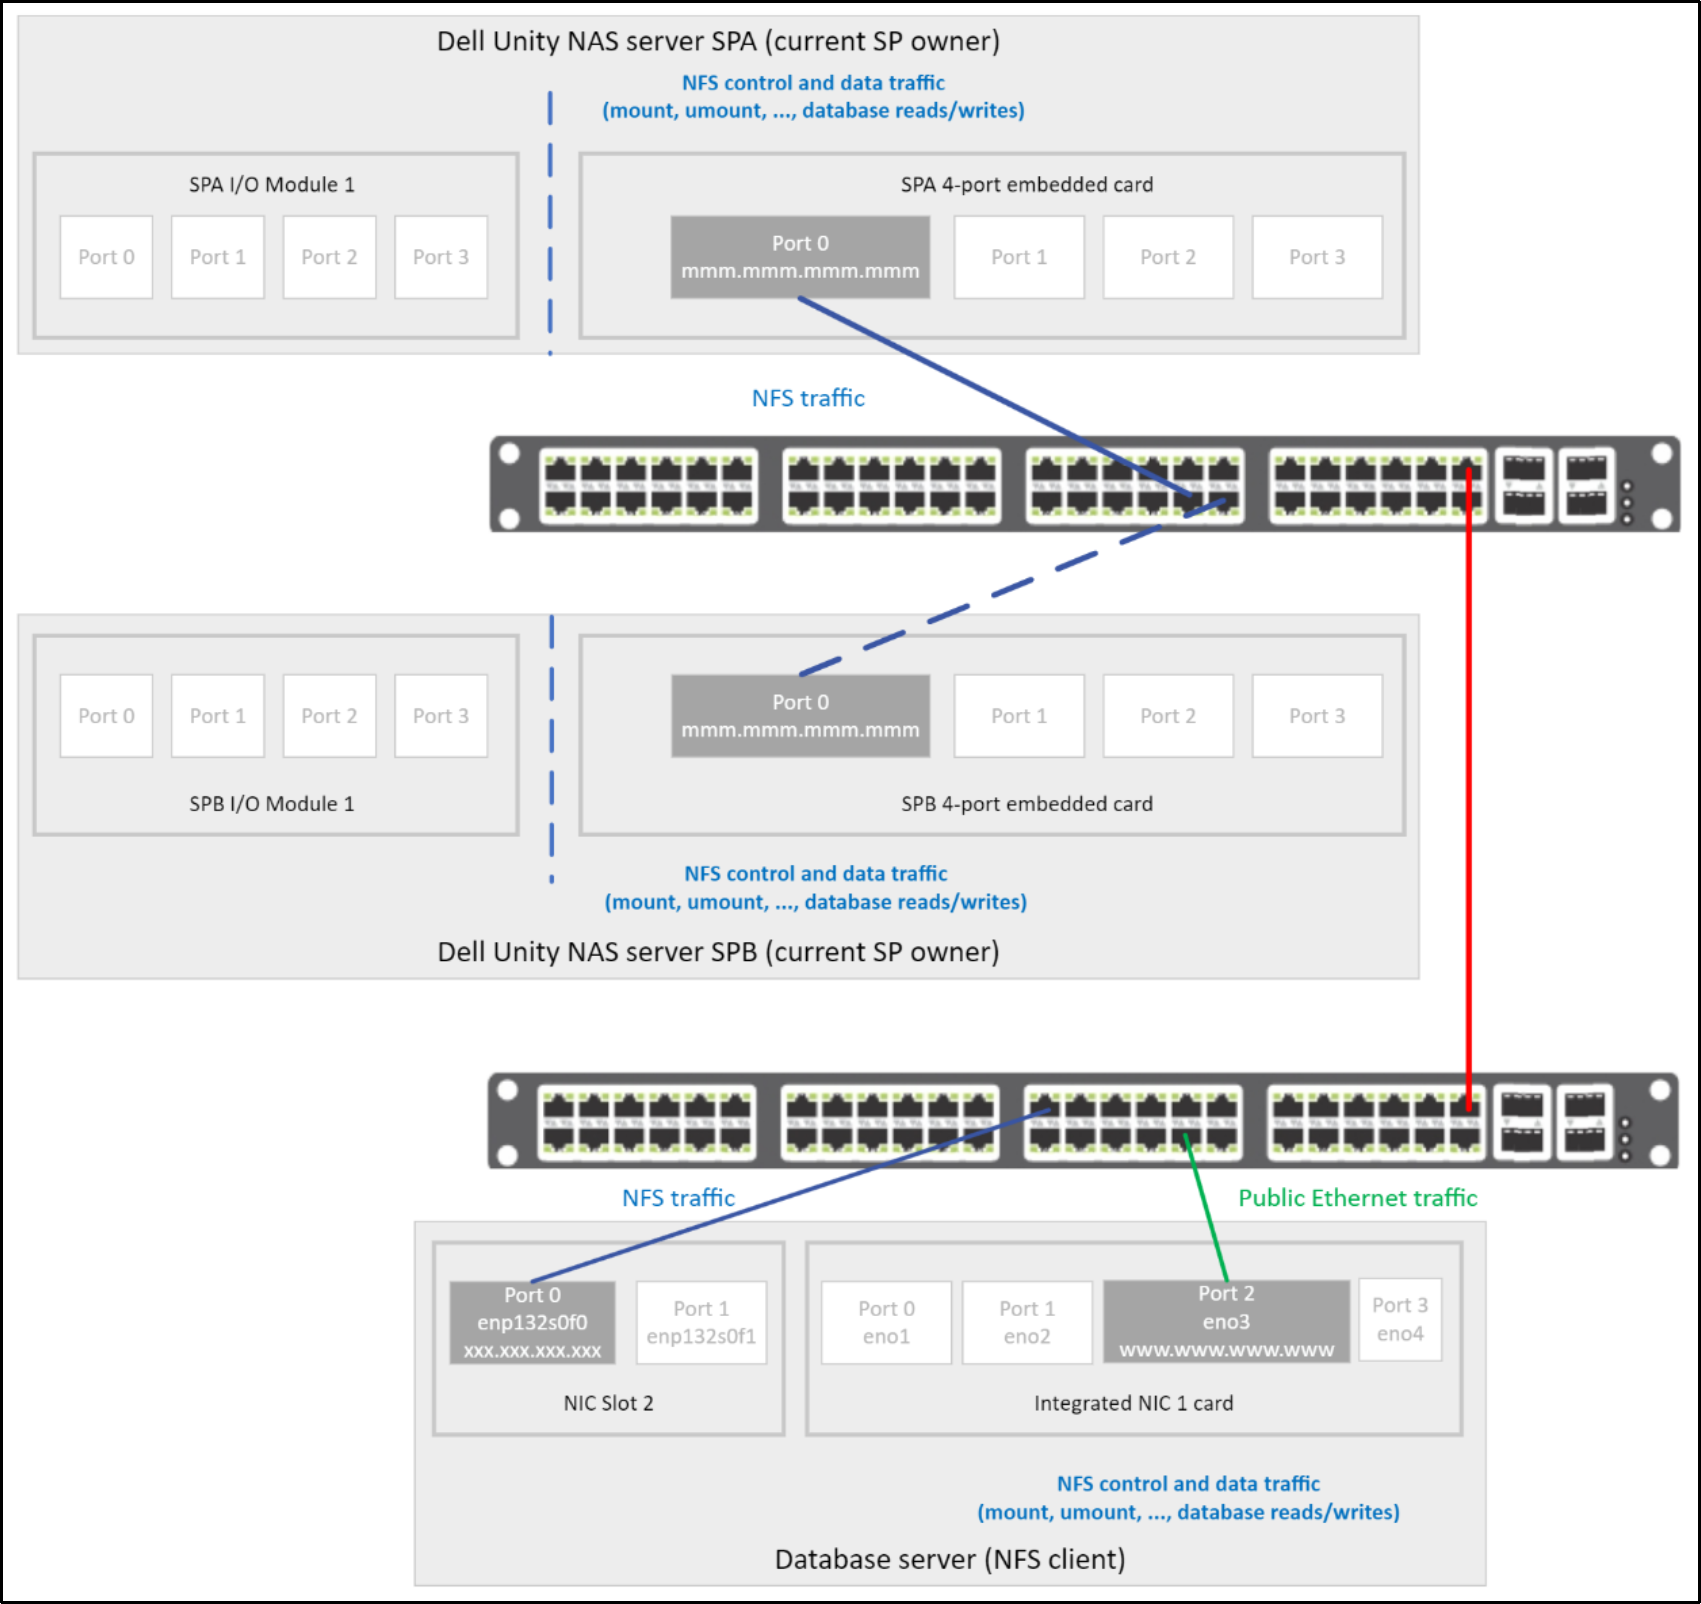The image size is (1701, 1604).
Task: Select Port 2 eno3 on Integrated NIC
Action: click(x=1226, y=1321)
